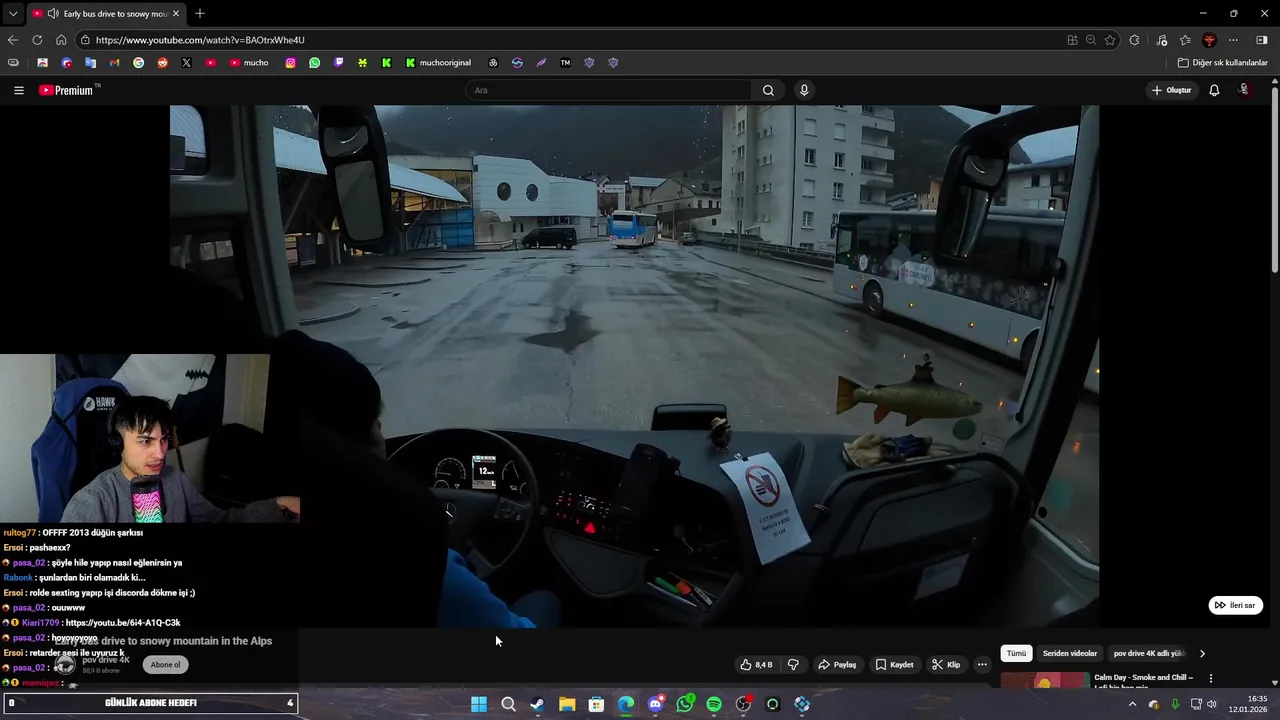
Task: Open the Windows Start menu
Action: 479,704
